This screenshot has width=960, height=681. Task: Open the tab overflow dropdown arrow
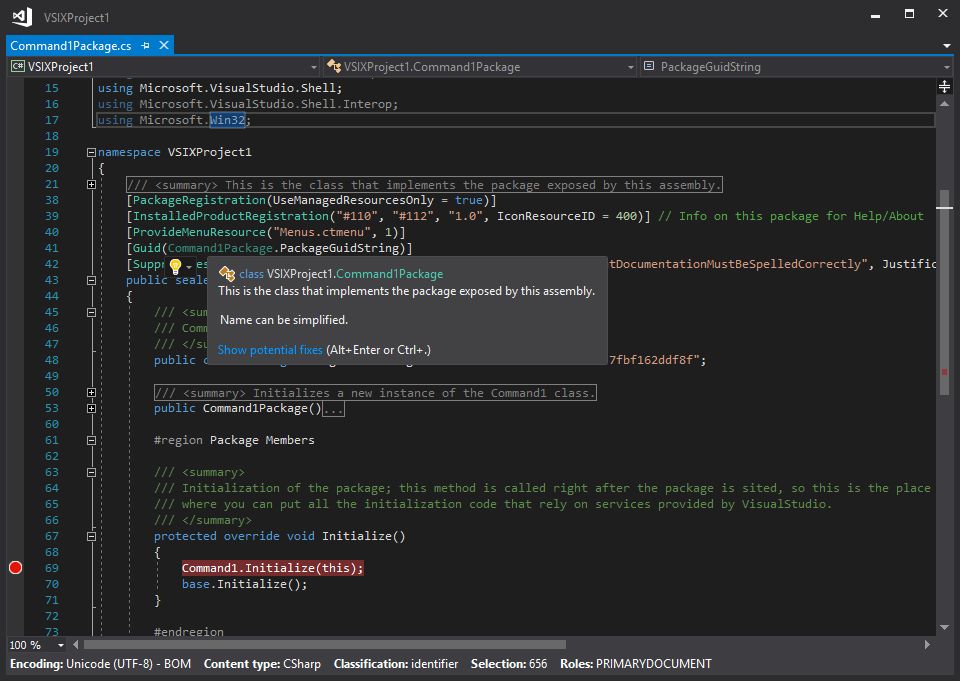pos(947,46)
